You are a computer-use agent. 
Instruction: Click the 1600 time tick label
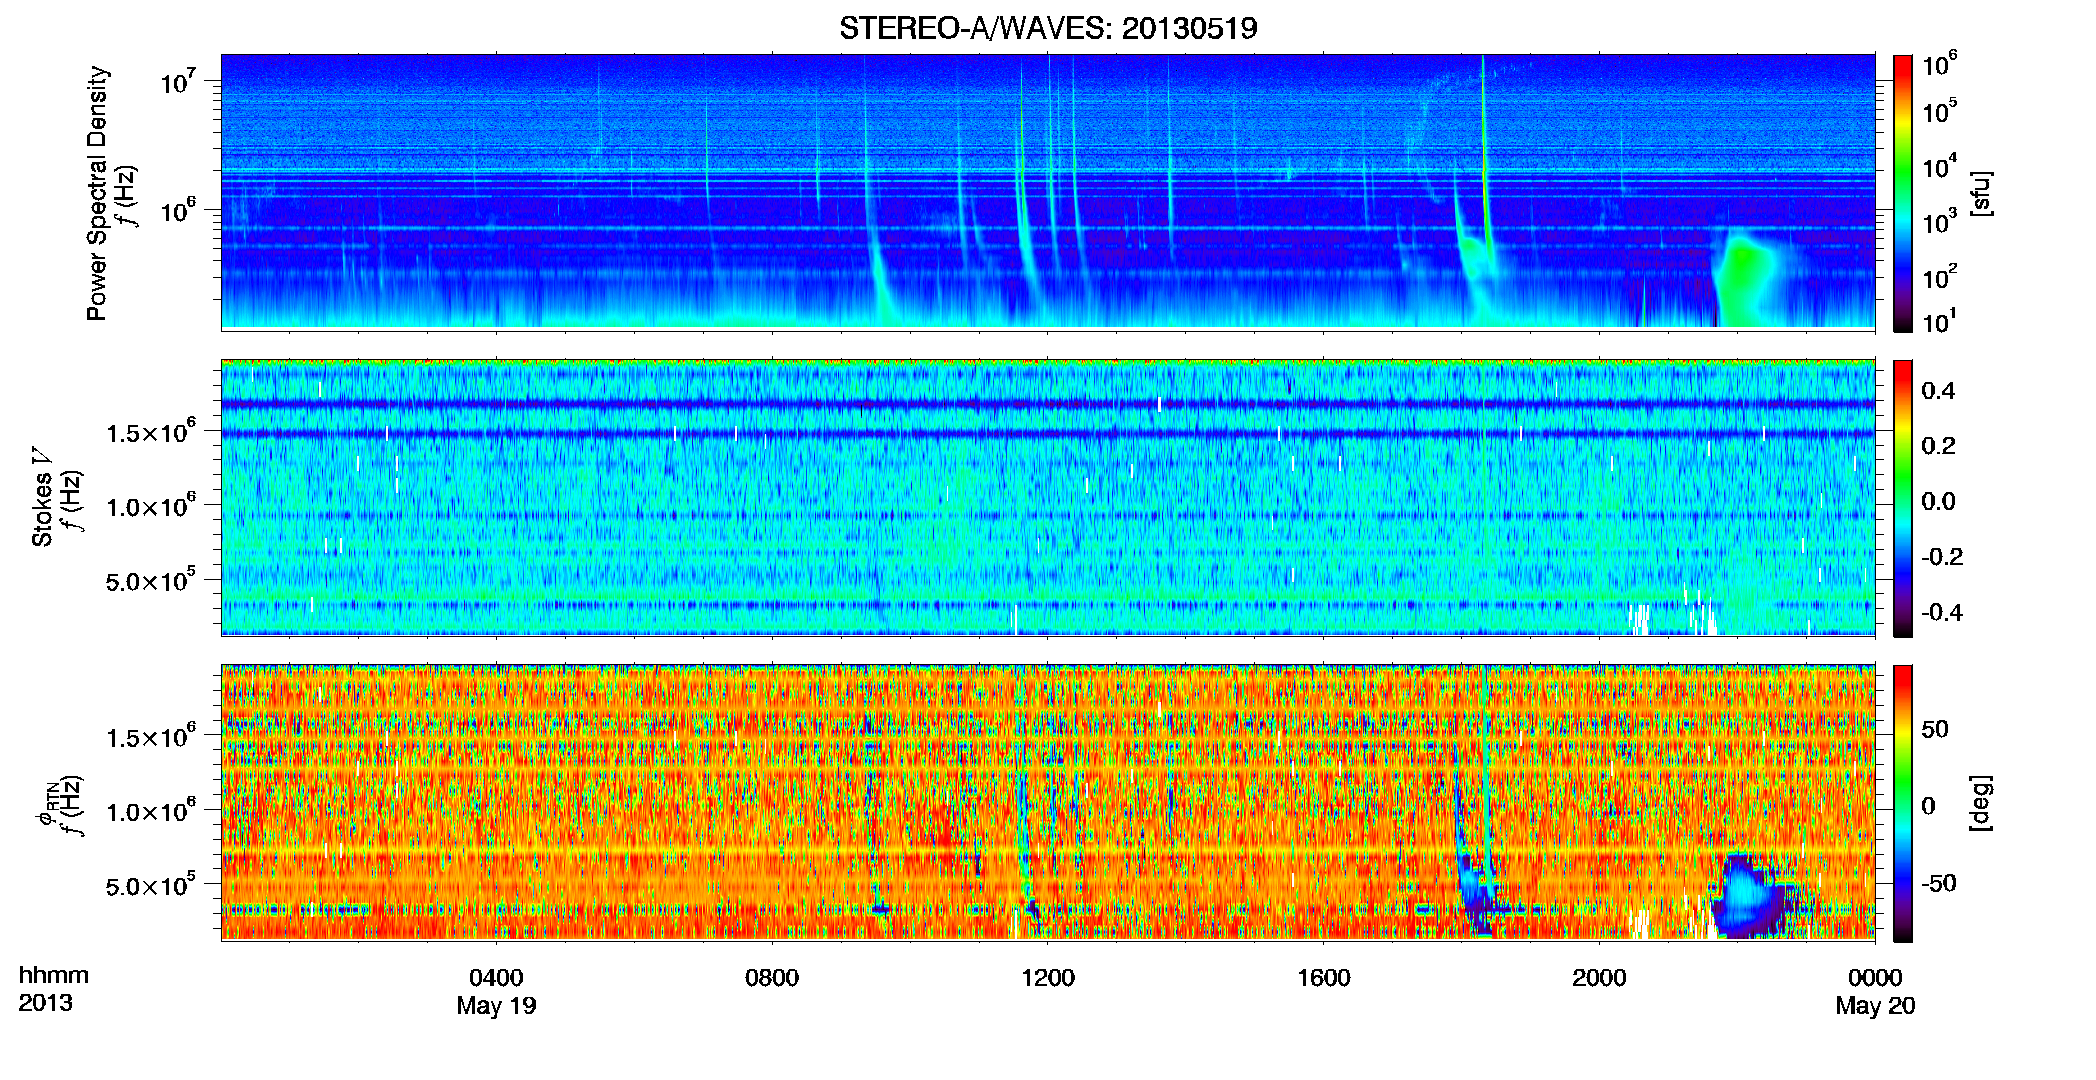click(x=1324, y=978)
